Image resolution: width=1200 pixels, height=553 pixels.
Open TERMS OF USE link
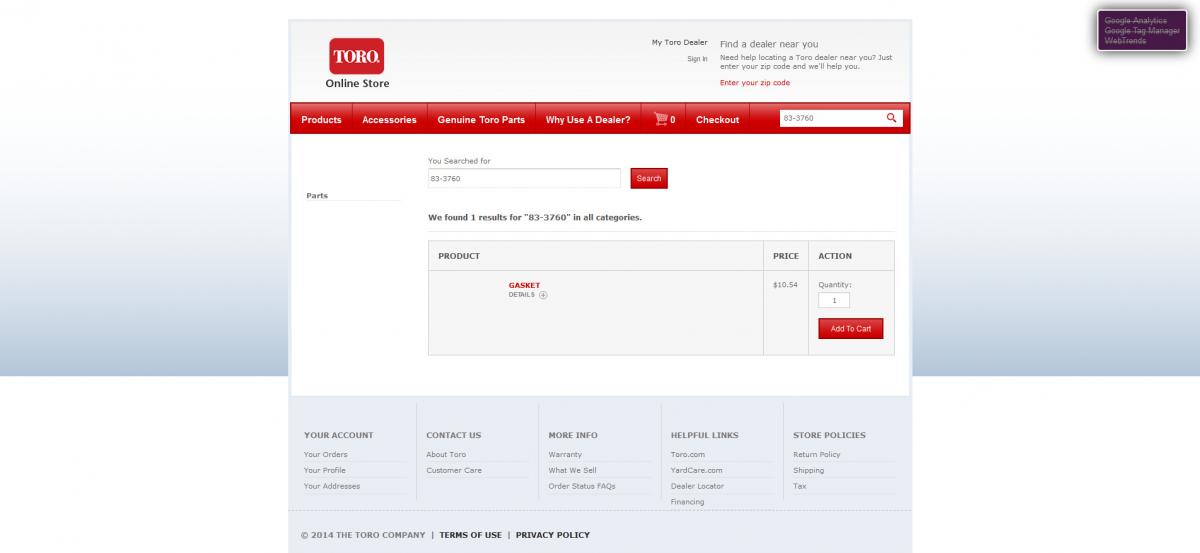[x=471, y=535]
